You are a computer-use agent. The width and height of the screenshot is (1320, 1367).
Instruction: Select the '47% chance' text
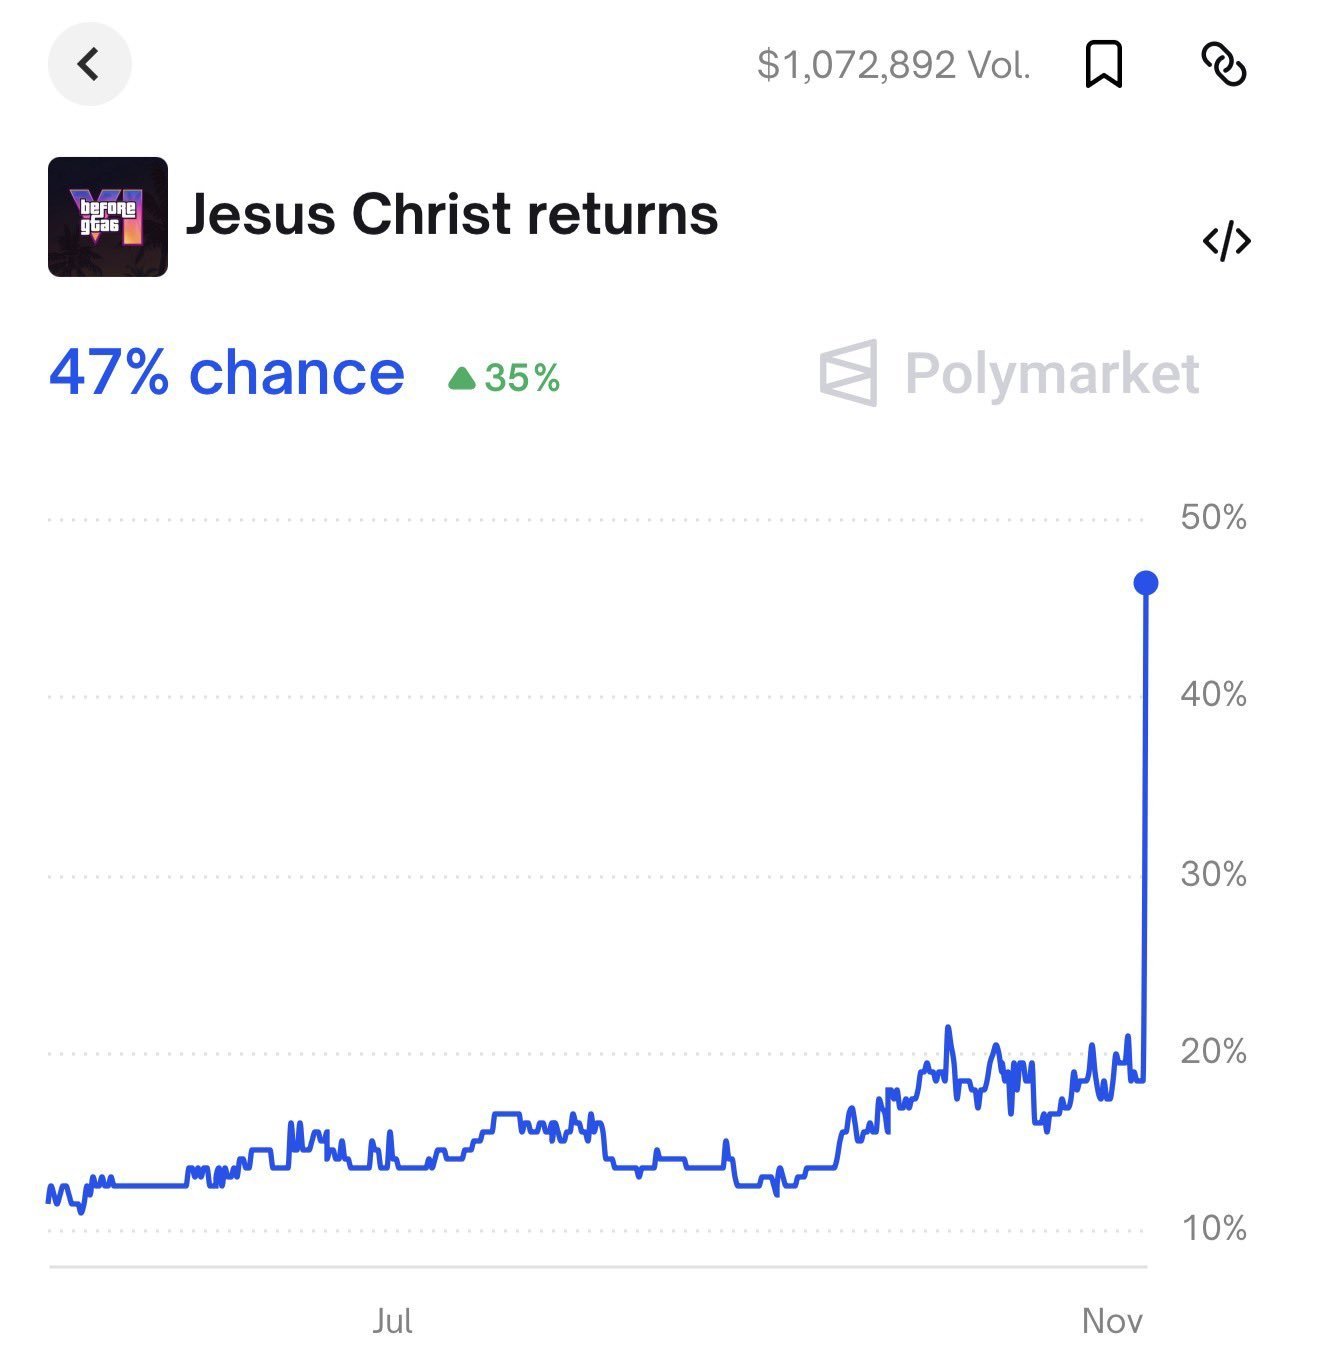227,373
